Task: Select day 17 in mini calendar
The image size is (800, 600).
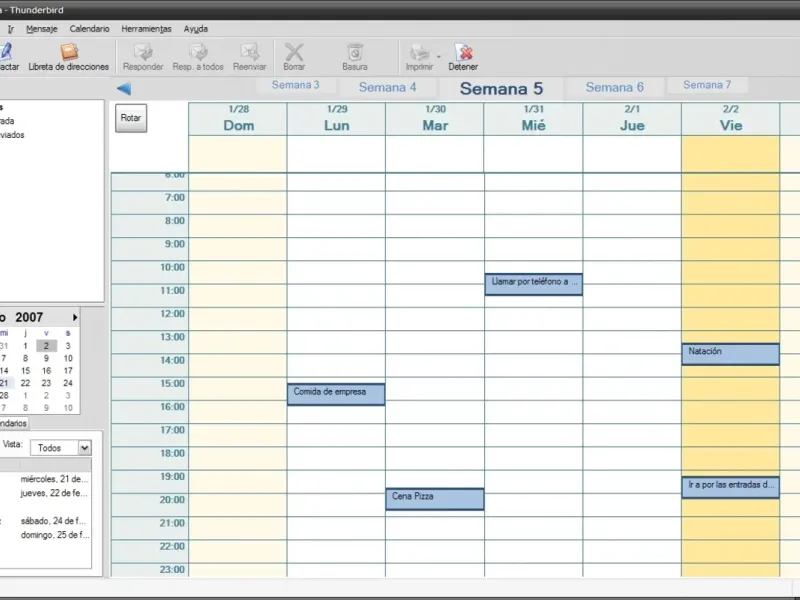Action: 68,371
